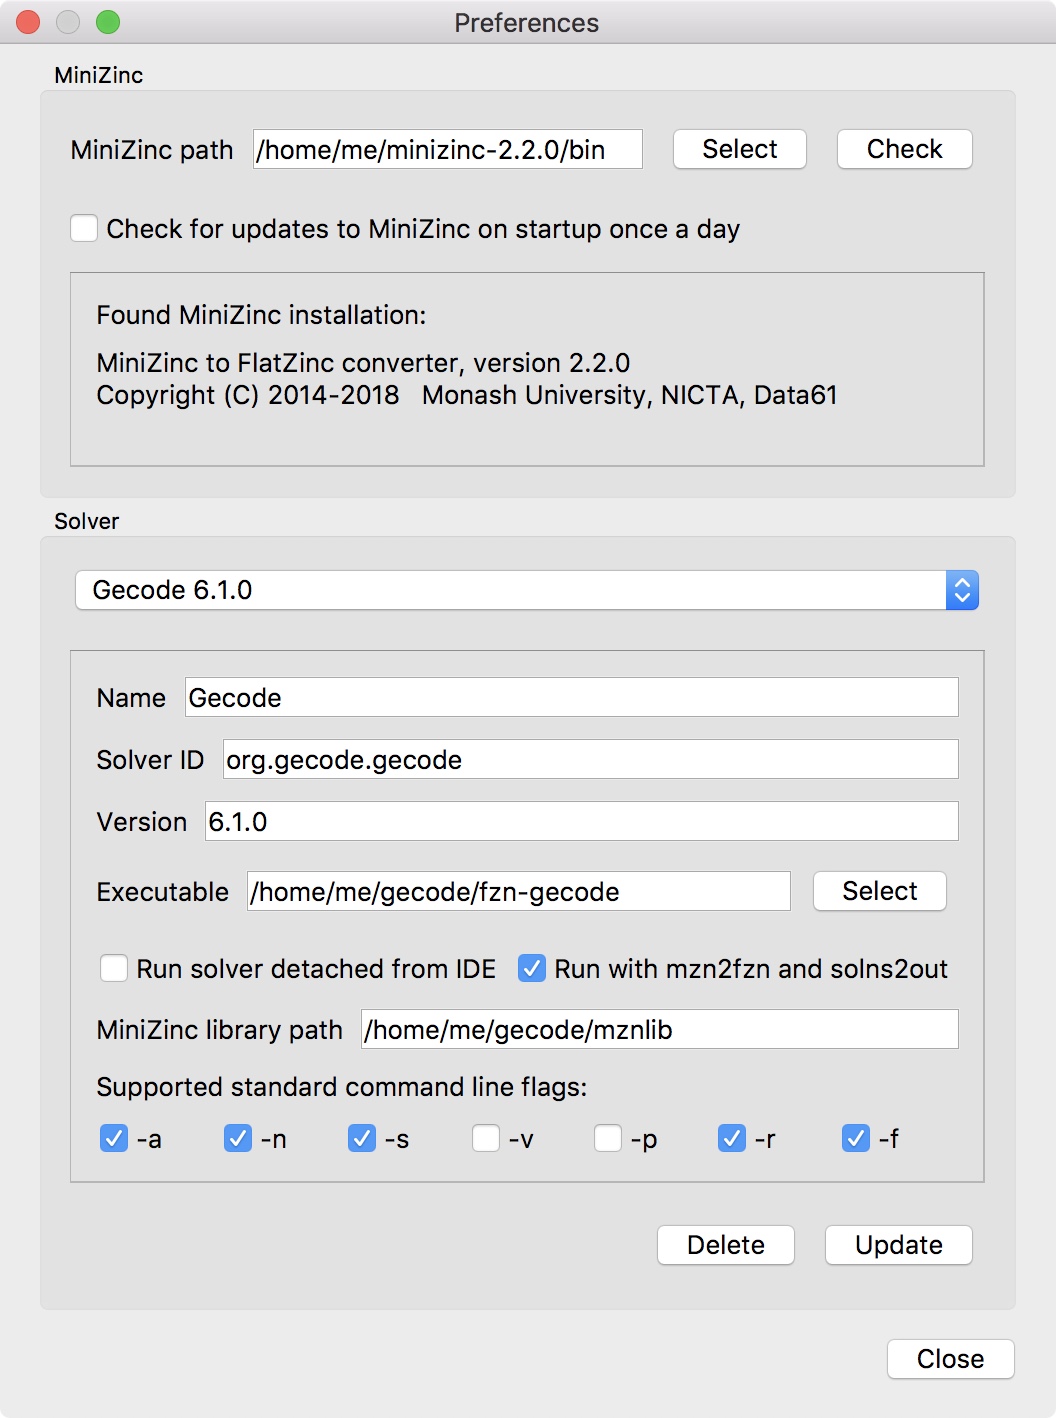Enable the -v flag checkbox

click(486, 1139)
